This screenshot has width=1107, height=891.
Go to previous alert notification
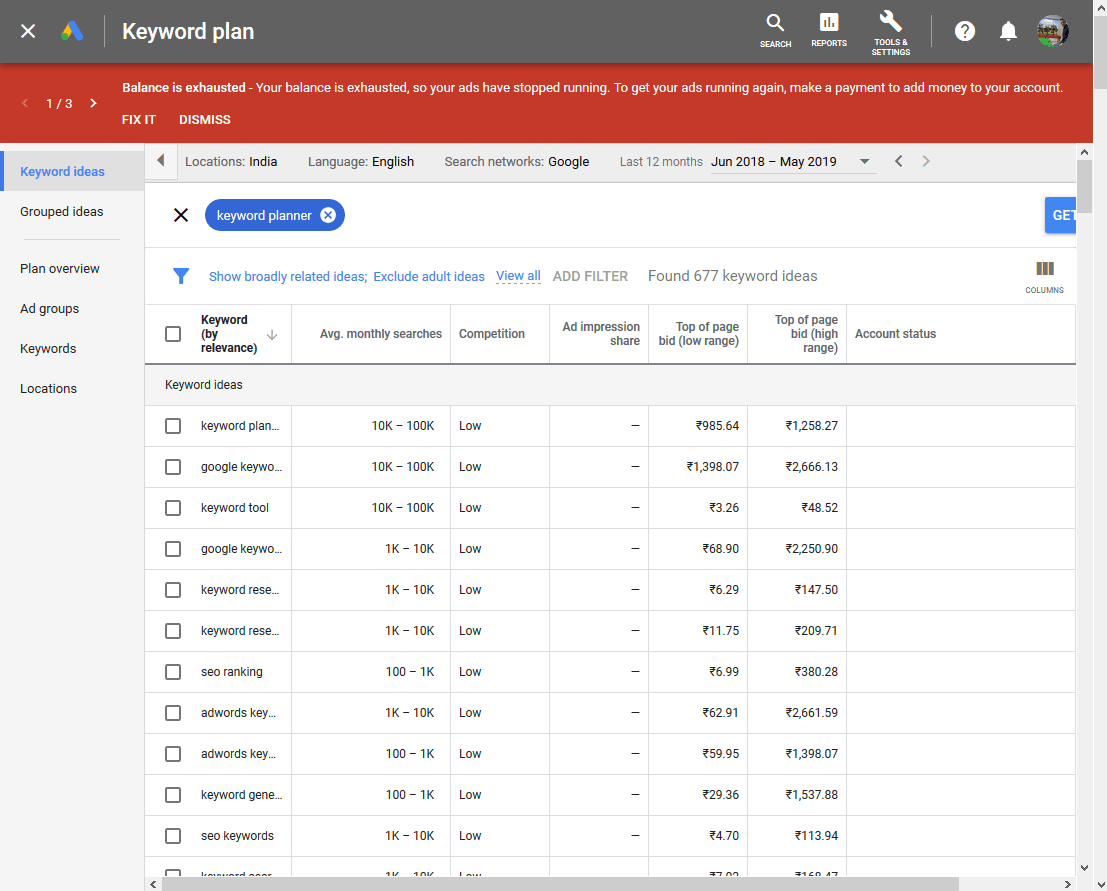pos(25,103)
